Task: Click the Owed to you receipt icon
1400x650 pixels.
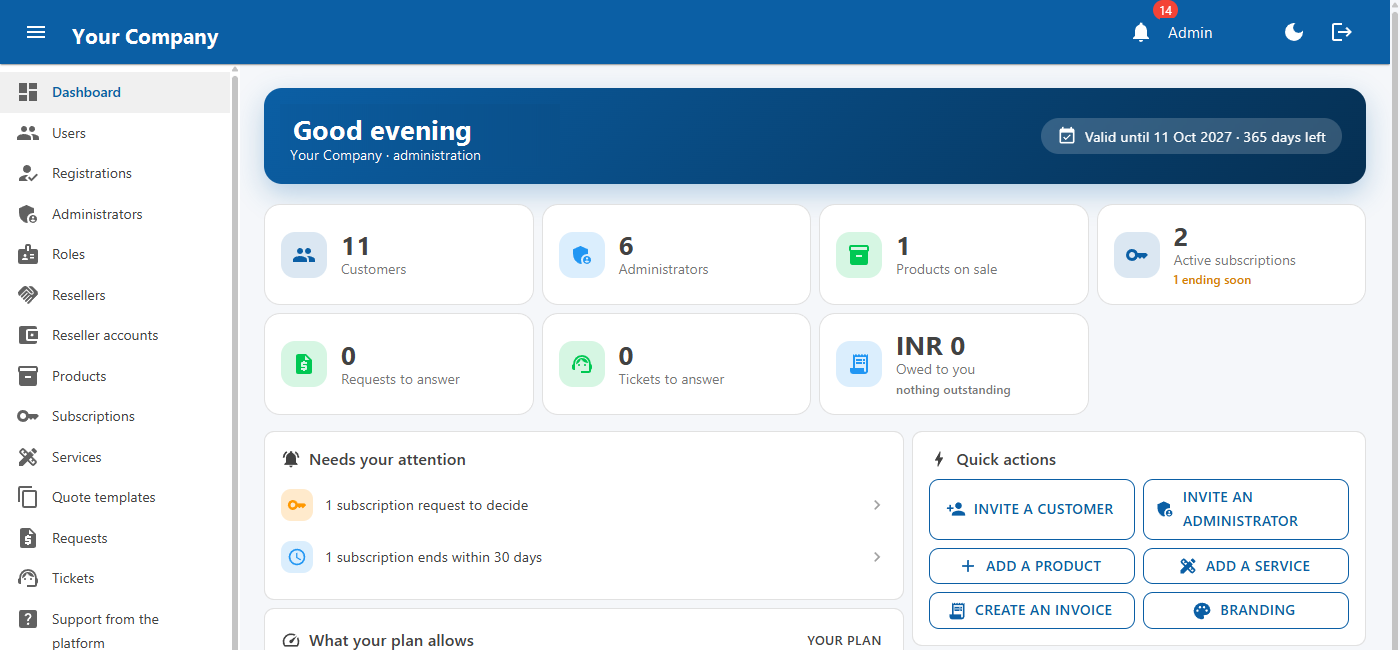Action: point(859,364)
